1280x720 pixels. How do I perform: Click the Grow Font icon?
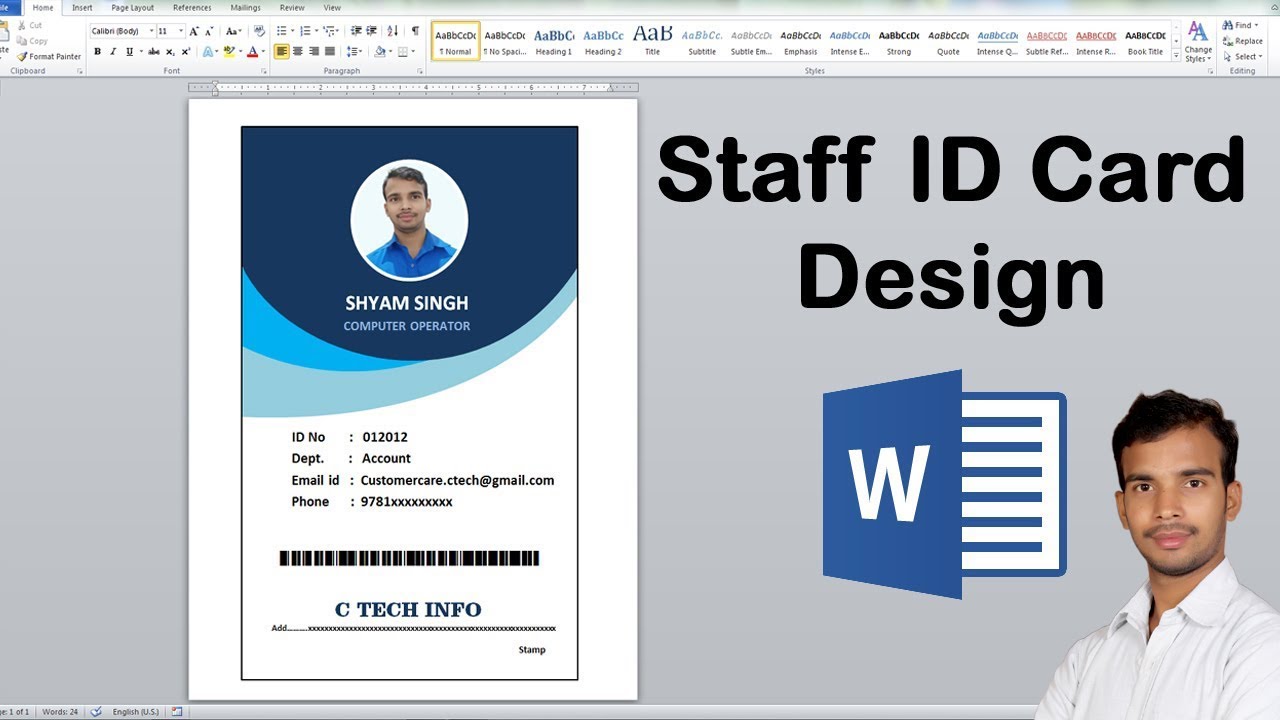pos(194,31)
